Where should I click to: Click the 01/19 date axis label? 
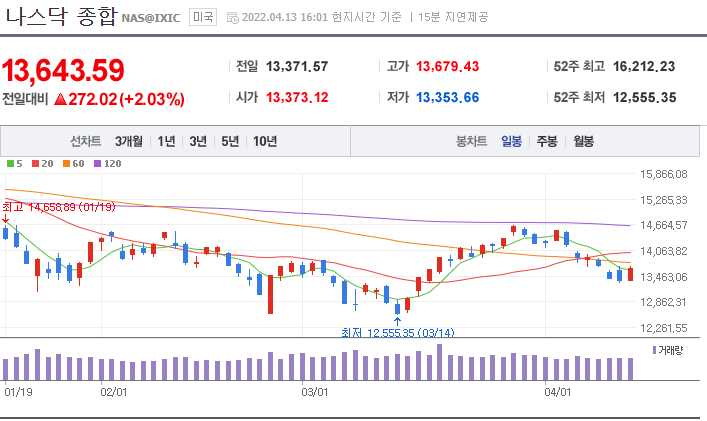pyautogui.click(x=18, y=392)
